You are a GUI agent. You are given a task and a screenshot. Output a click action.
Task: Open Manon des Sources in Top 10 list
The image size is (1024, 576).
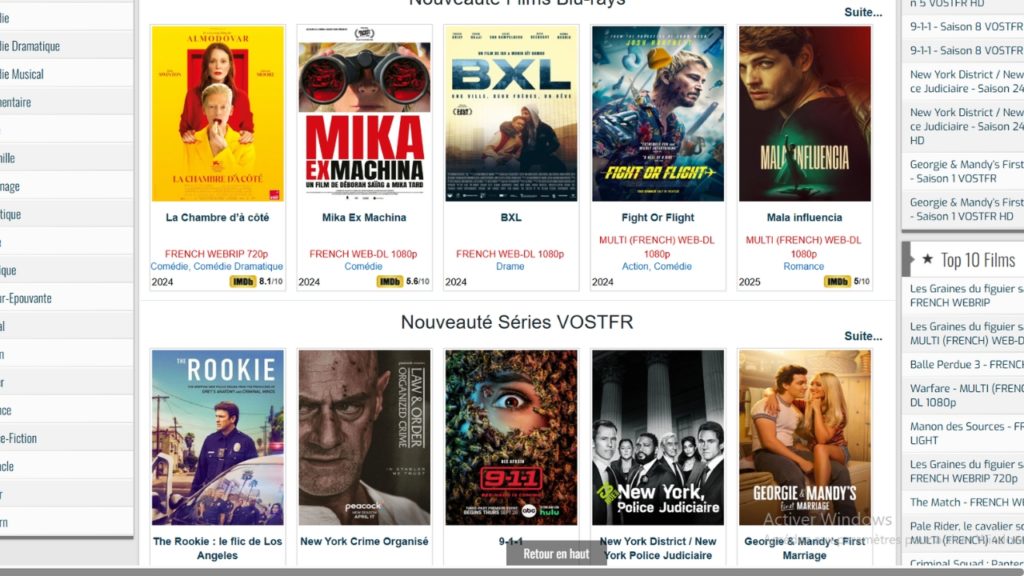tap(967, 433)
